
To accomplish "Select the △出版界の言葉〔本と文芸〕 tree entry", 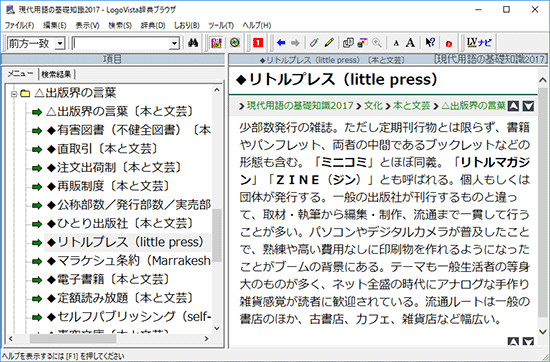I will (120, 112).
